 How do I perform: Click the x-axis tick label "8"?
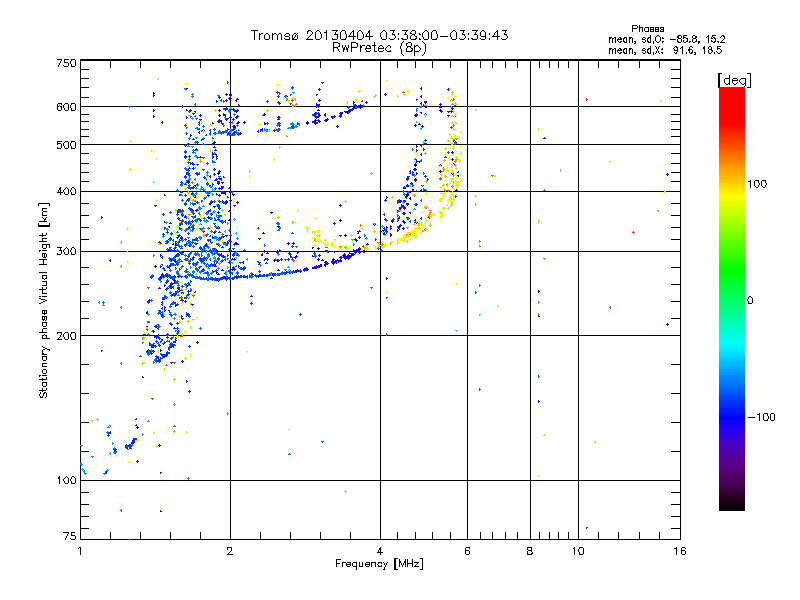pos(530,551)
